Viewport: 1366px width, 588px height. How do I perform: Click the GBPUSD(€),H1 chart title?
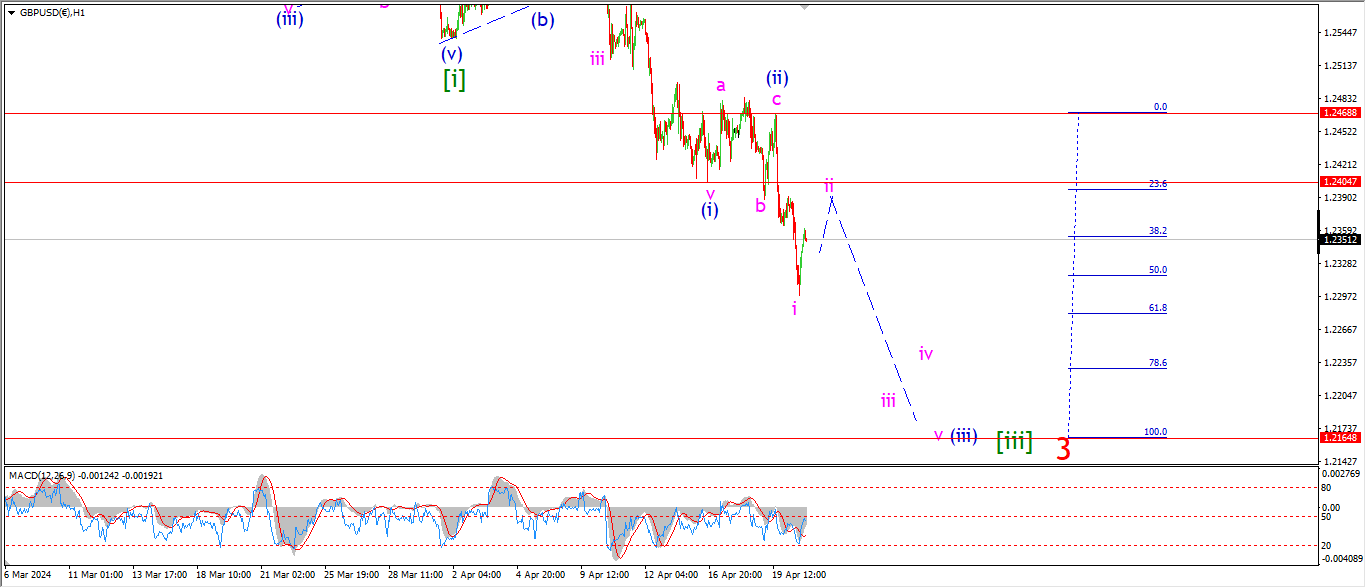[x=52, y=13]
